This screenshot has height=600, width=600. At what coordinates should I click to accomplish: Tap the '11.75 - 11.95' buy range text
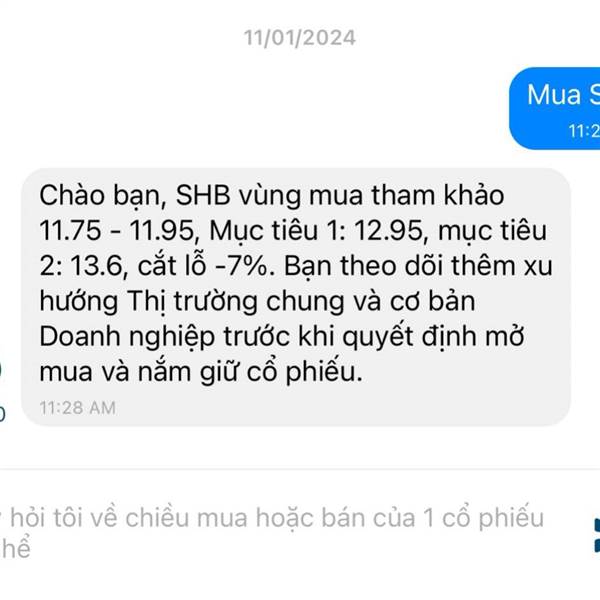click(117, 231)
